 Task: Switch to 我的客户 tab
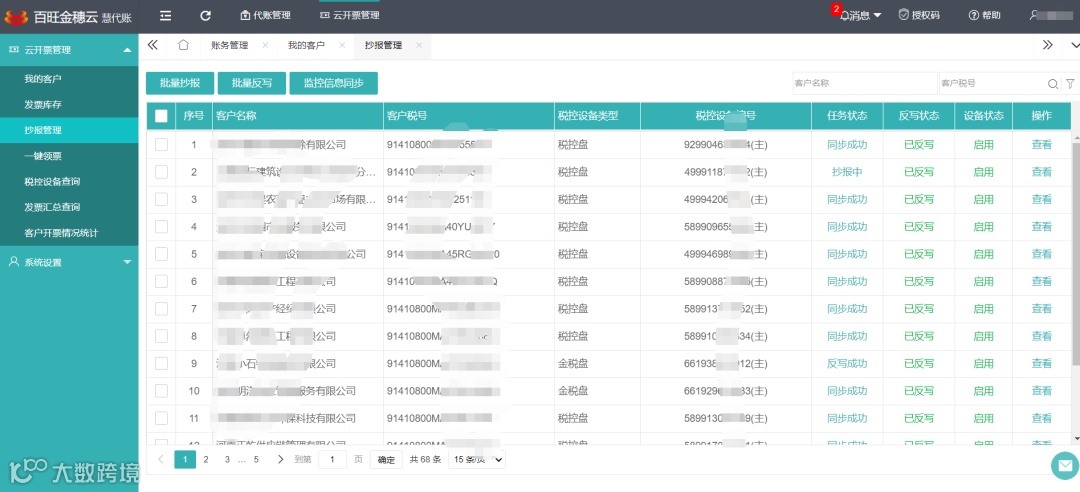[x=307, y=45]
